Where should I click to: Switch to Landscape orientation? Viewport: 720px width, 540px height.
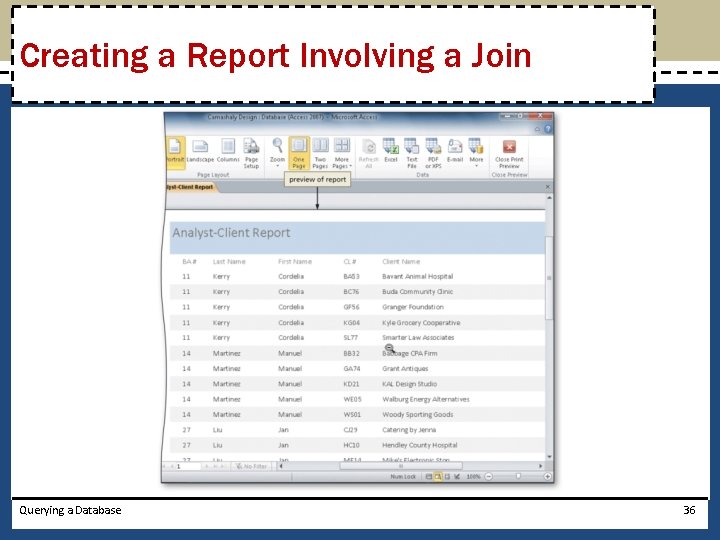pos(200,152)
